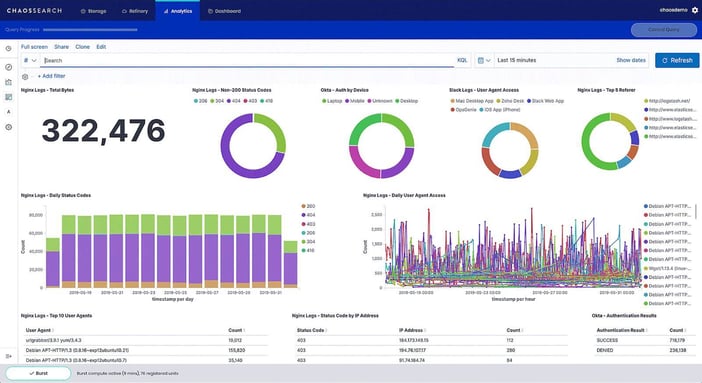The height and width of the screenshot is (383, 702).
Task: Switch to the Storage tab
Action: coord(93,11)
